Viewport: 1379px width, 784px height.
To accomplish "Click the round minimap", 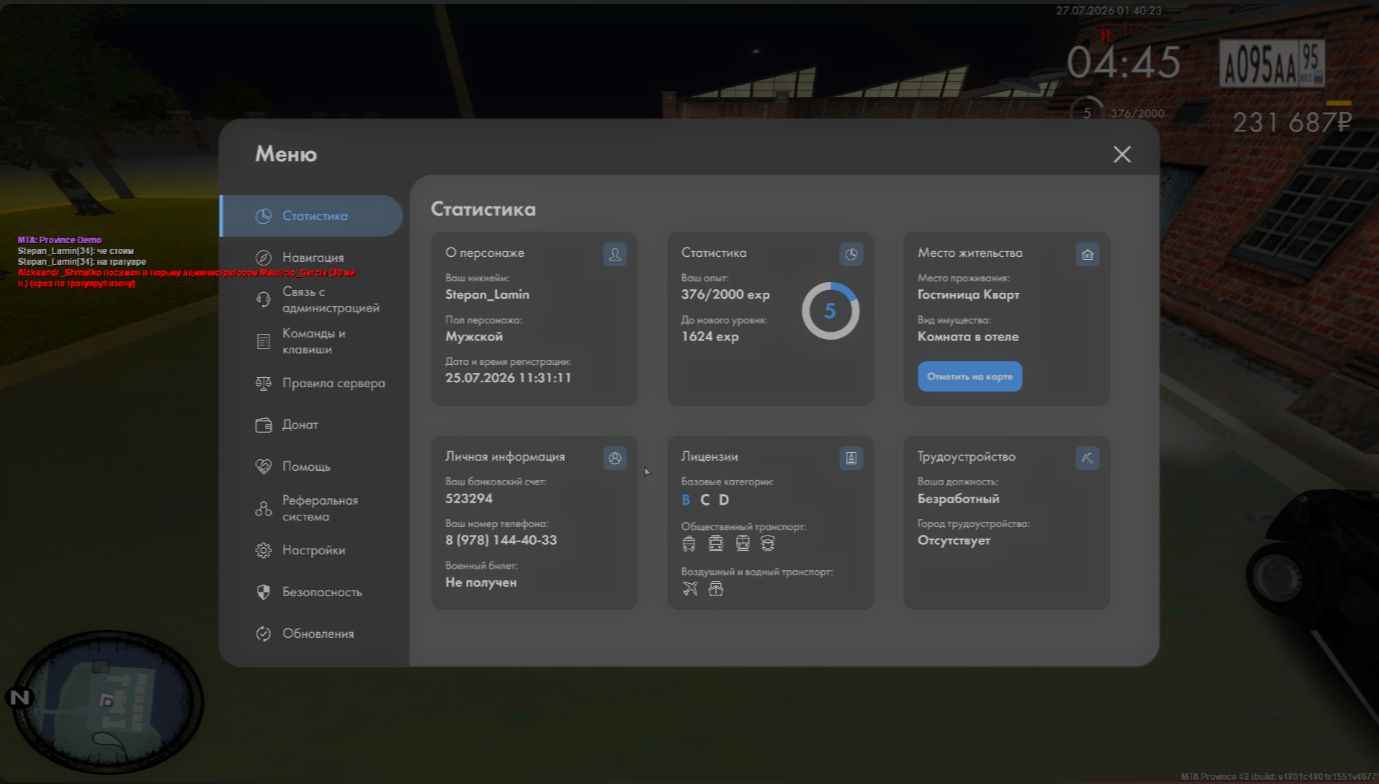I will (x=108, y=702).
